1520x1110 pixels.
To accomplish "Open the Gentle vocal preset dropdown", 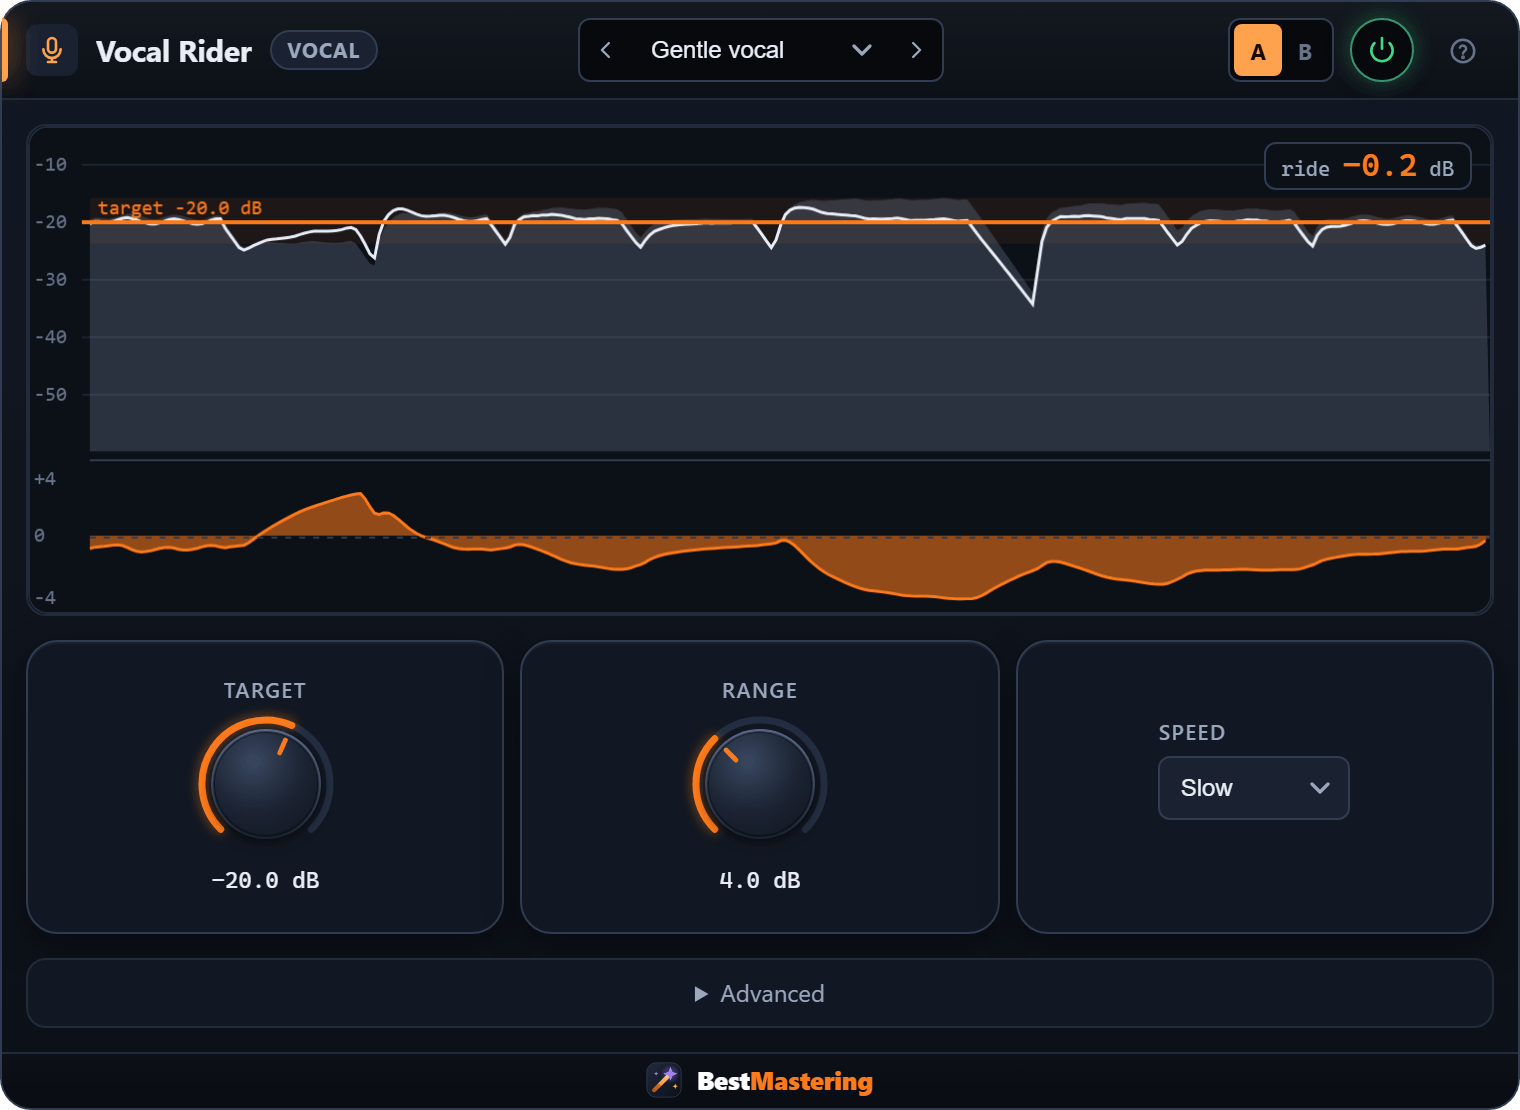I will pyautogui.click(x=760, y=50).
